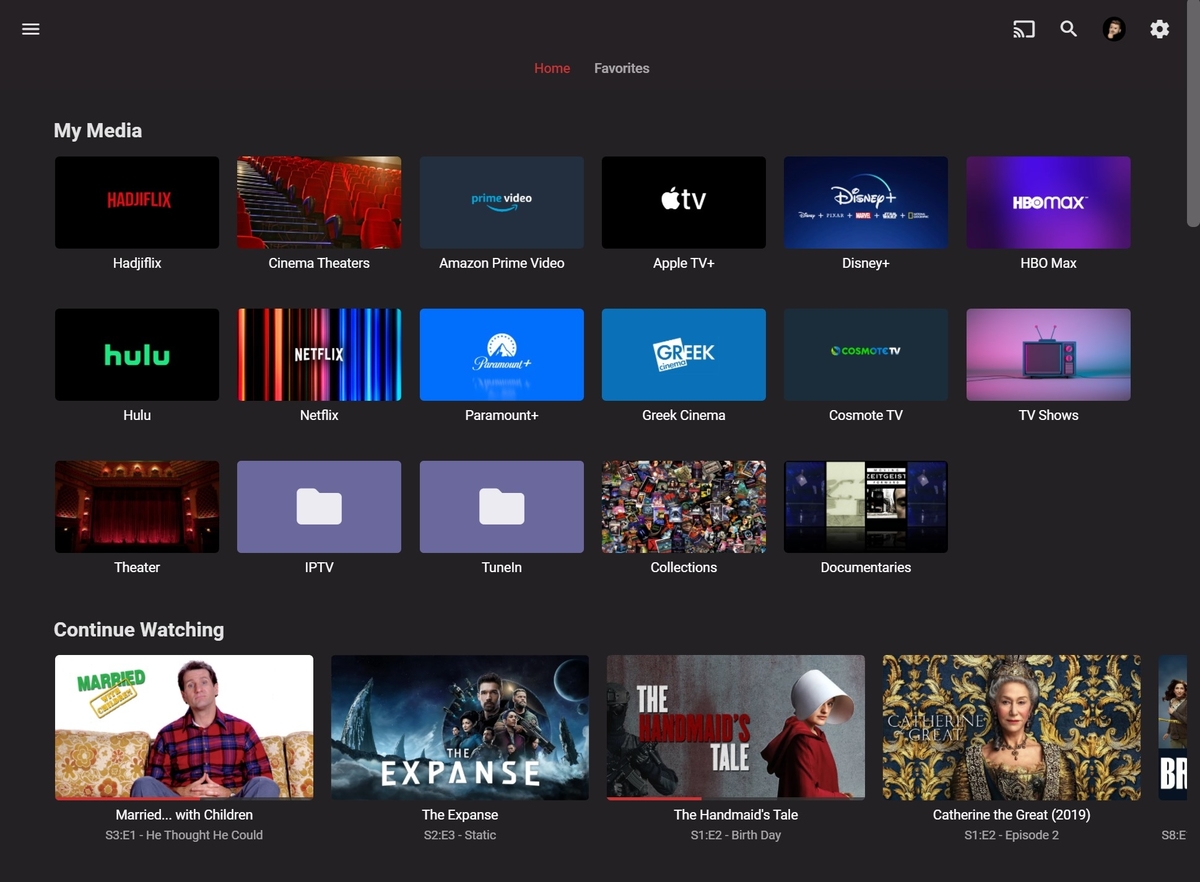
Task: Open the IPTV folder icon
Action: pos(319,506)
